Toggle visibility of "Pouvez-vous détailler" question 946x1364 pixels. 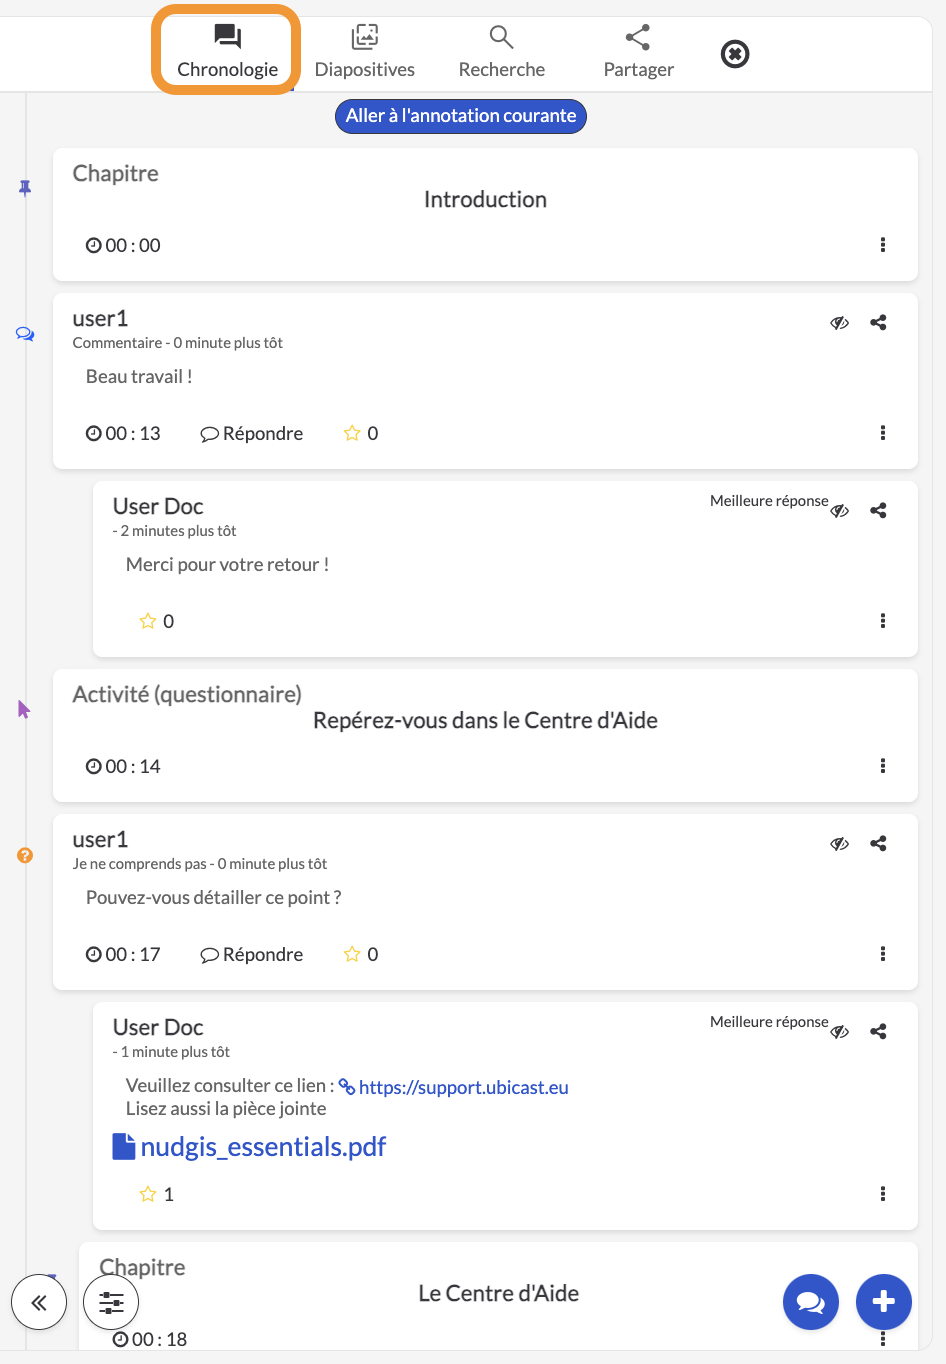(840, 844)
